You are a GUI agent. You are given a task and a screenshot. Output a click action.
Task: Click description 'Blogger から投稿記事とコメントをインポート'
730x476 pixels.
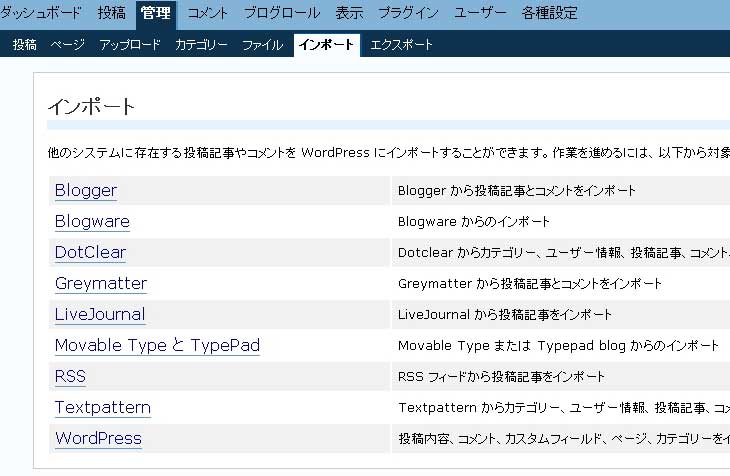click(517, 190)
